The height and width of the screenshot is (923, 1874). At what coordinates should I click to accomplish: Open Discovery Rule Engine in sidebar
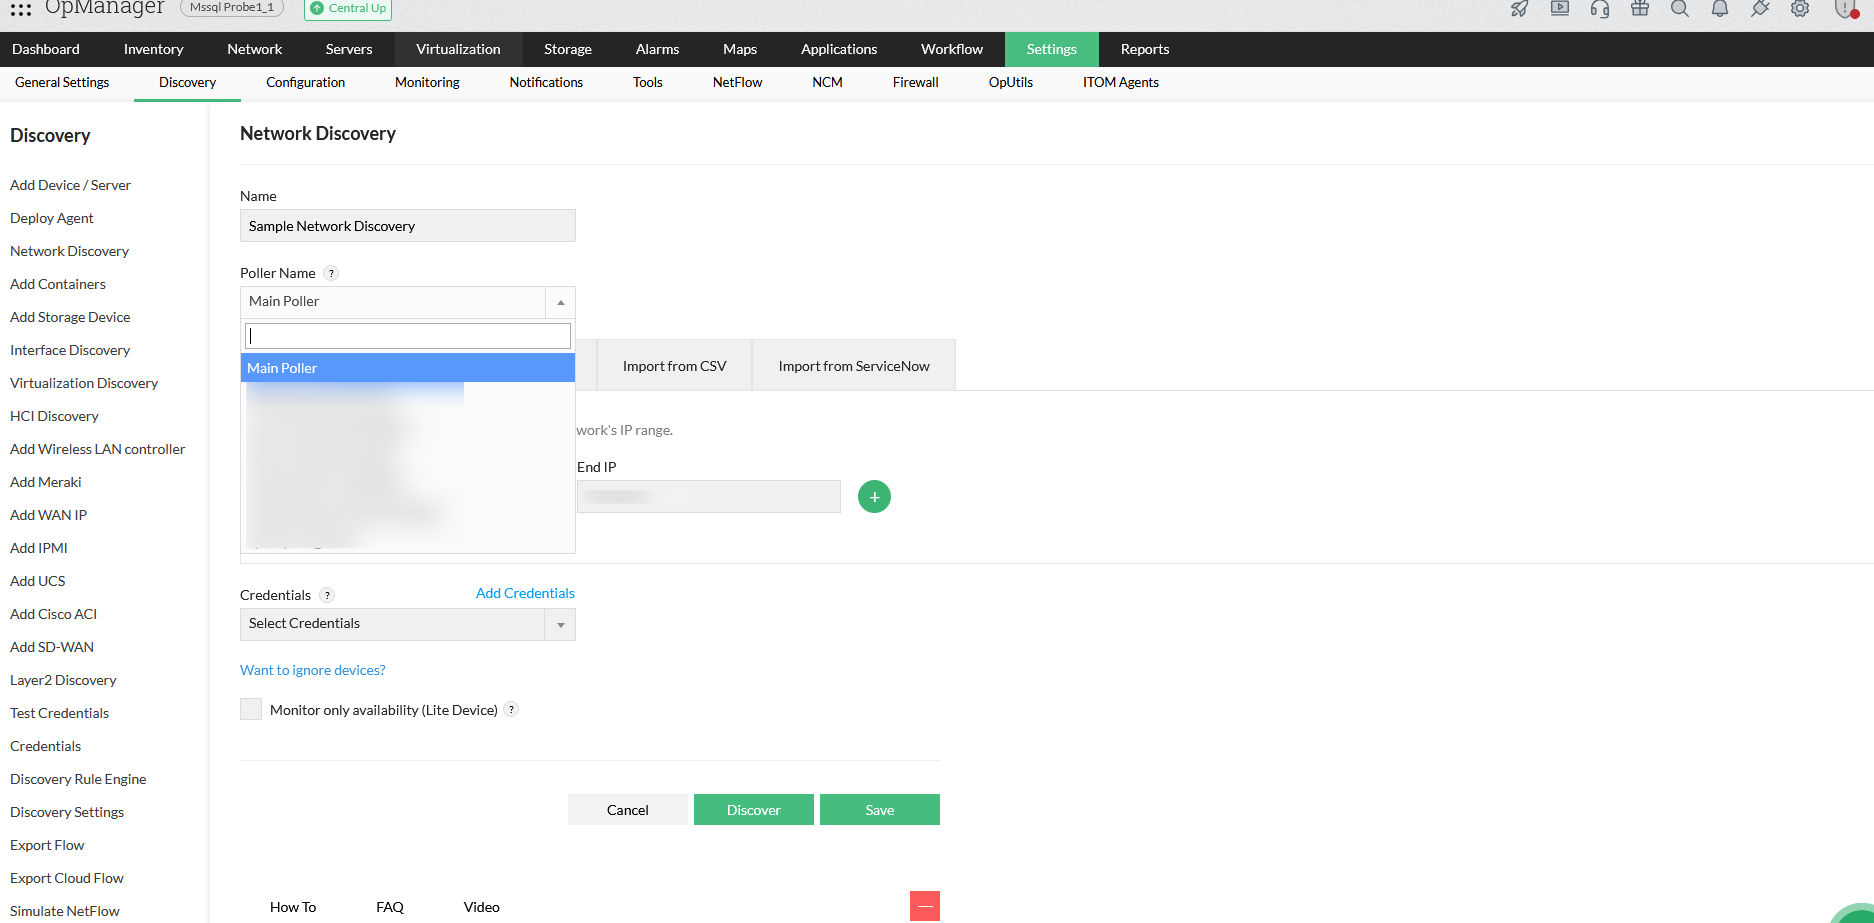point(78,780)
